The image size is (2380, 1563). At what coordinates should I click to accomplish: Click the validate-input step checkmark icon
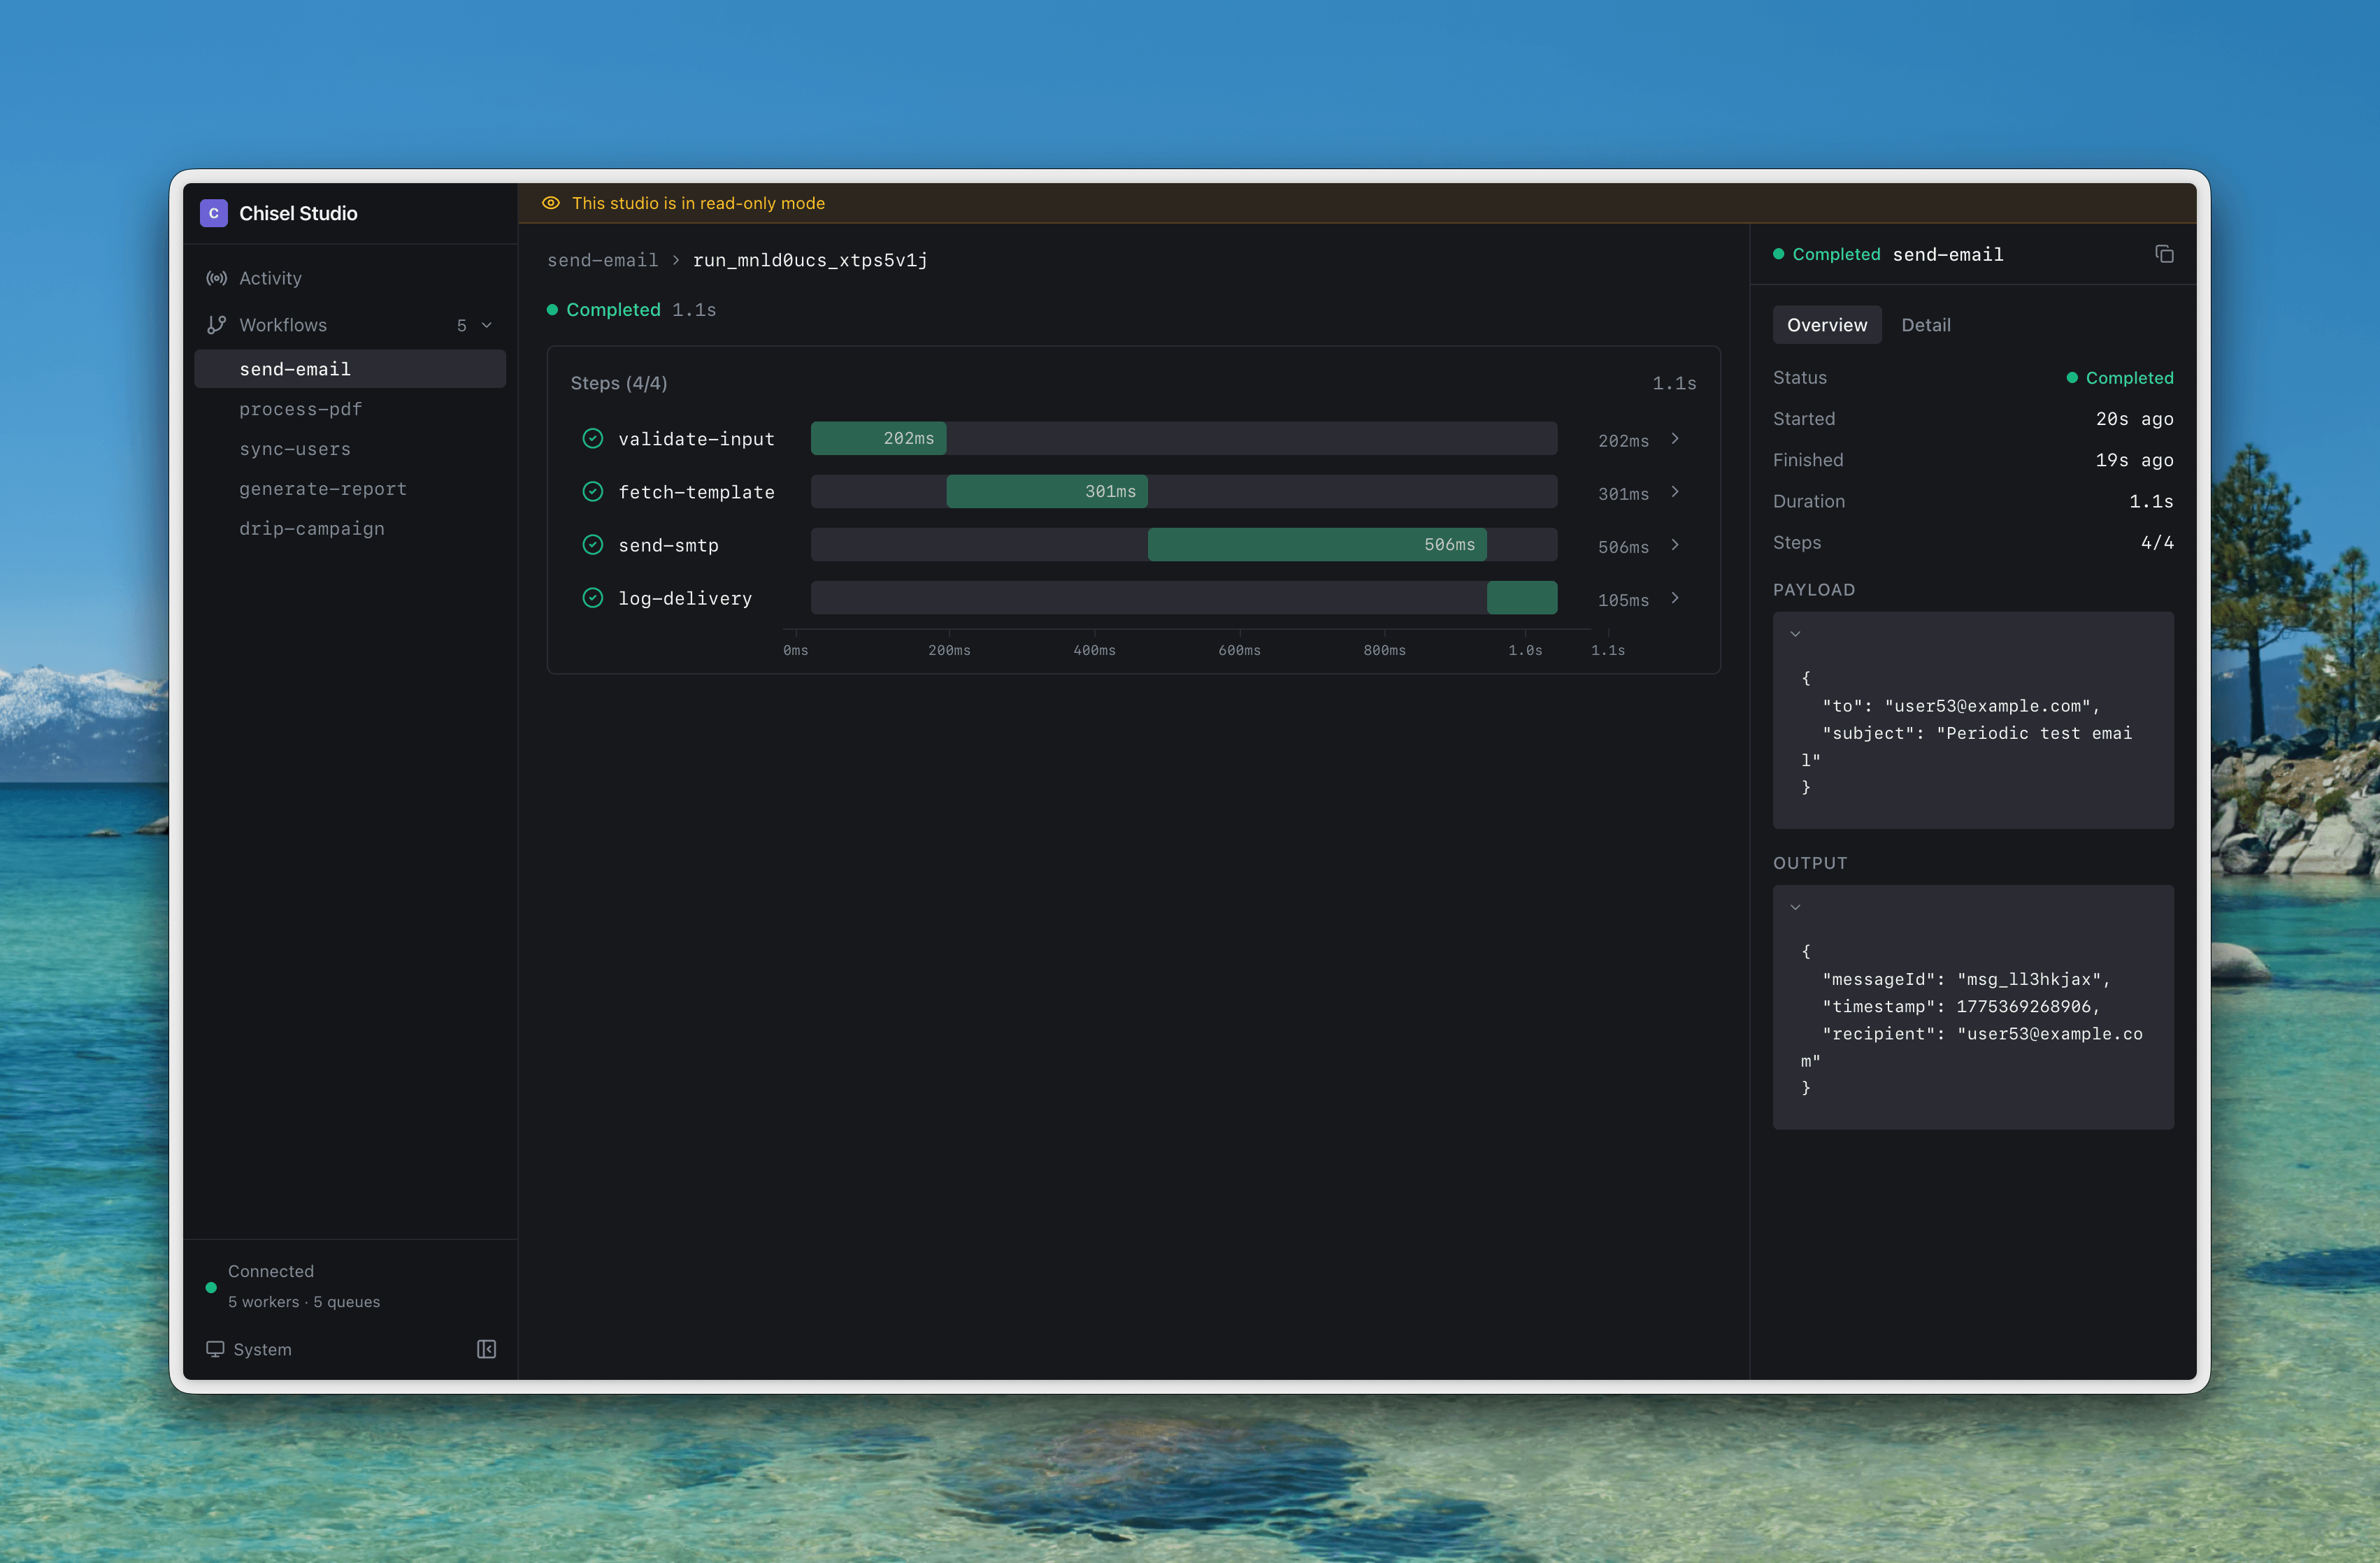[x=593, y=439]
